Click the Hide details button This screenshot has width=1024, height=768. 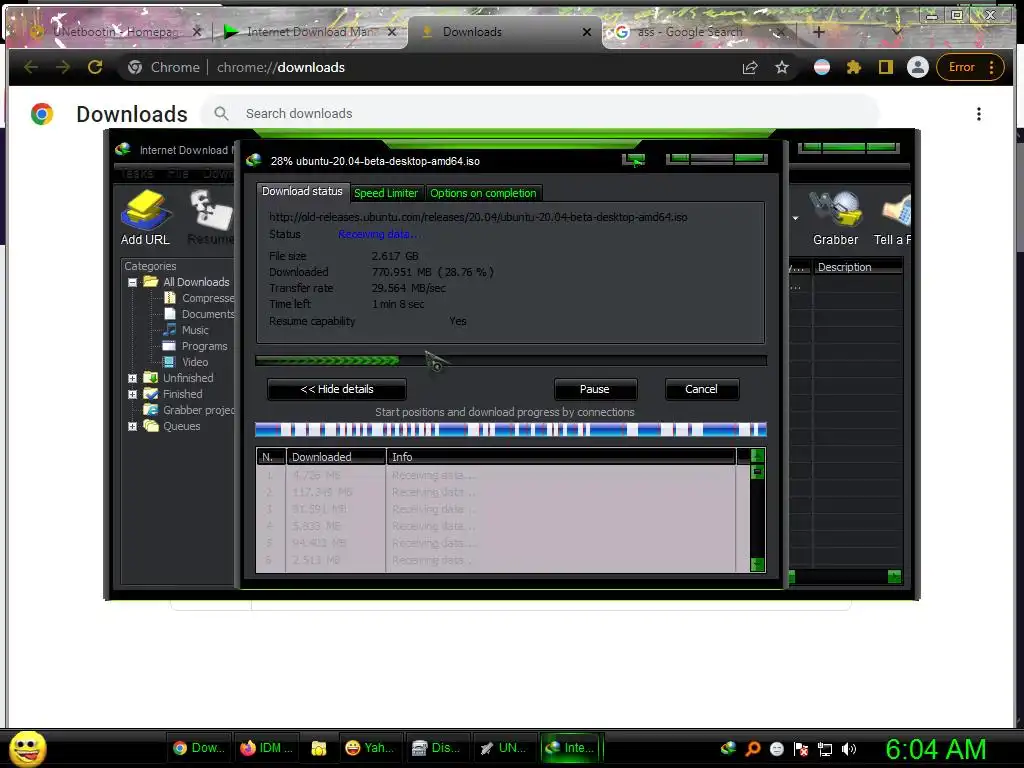click(x=337, y=389)
